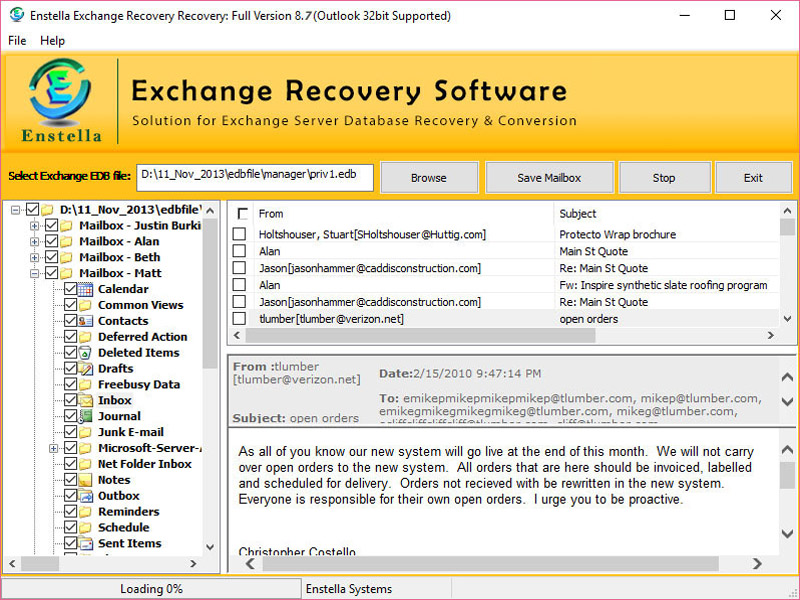Expand the Mailbox - Justin Burki tree node
This screenshot has width=800, height=600.
34,226
